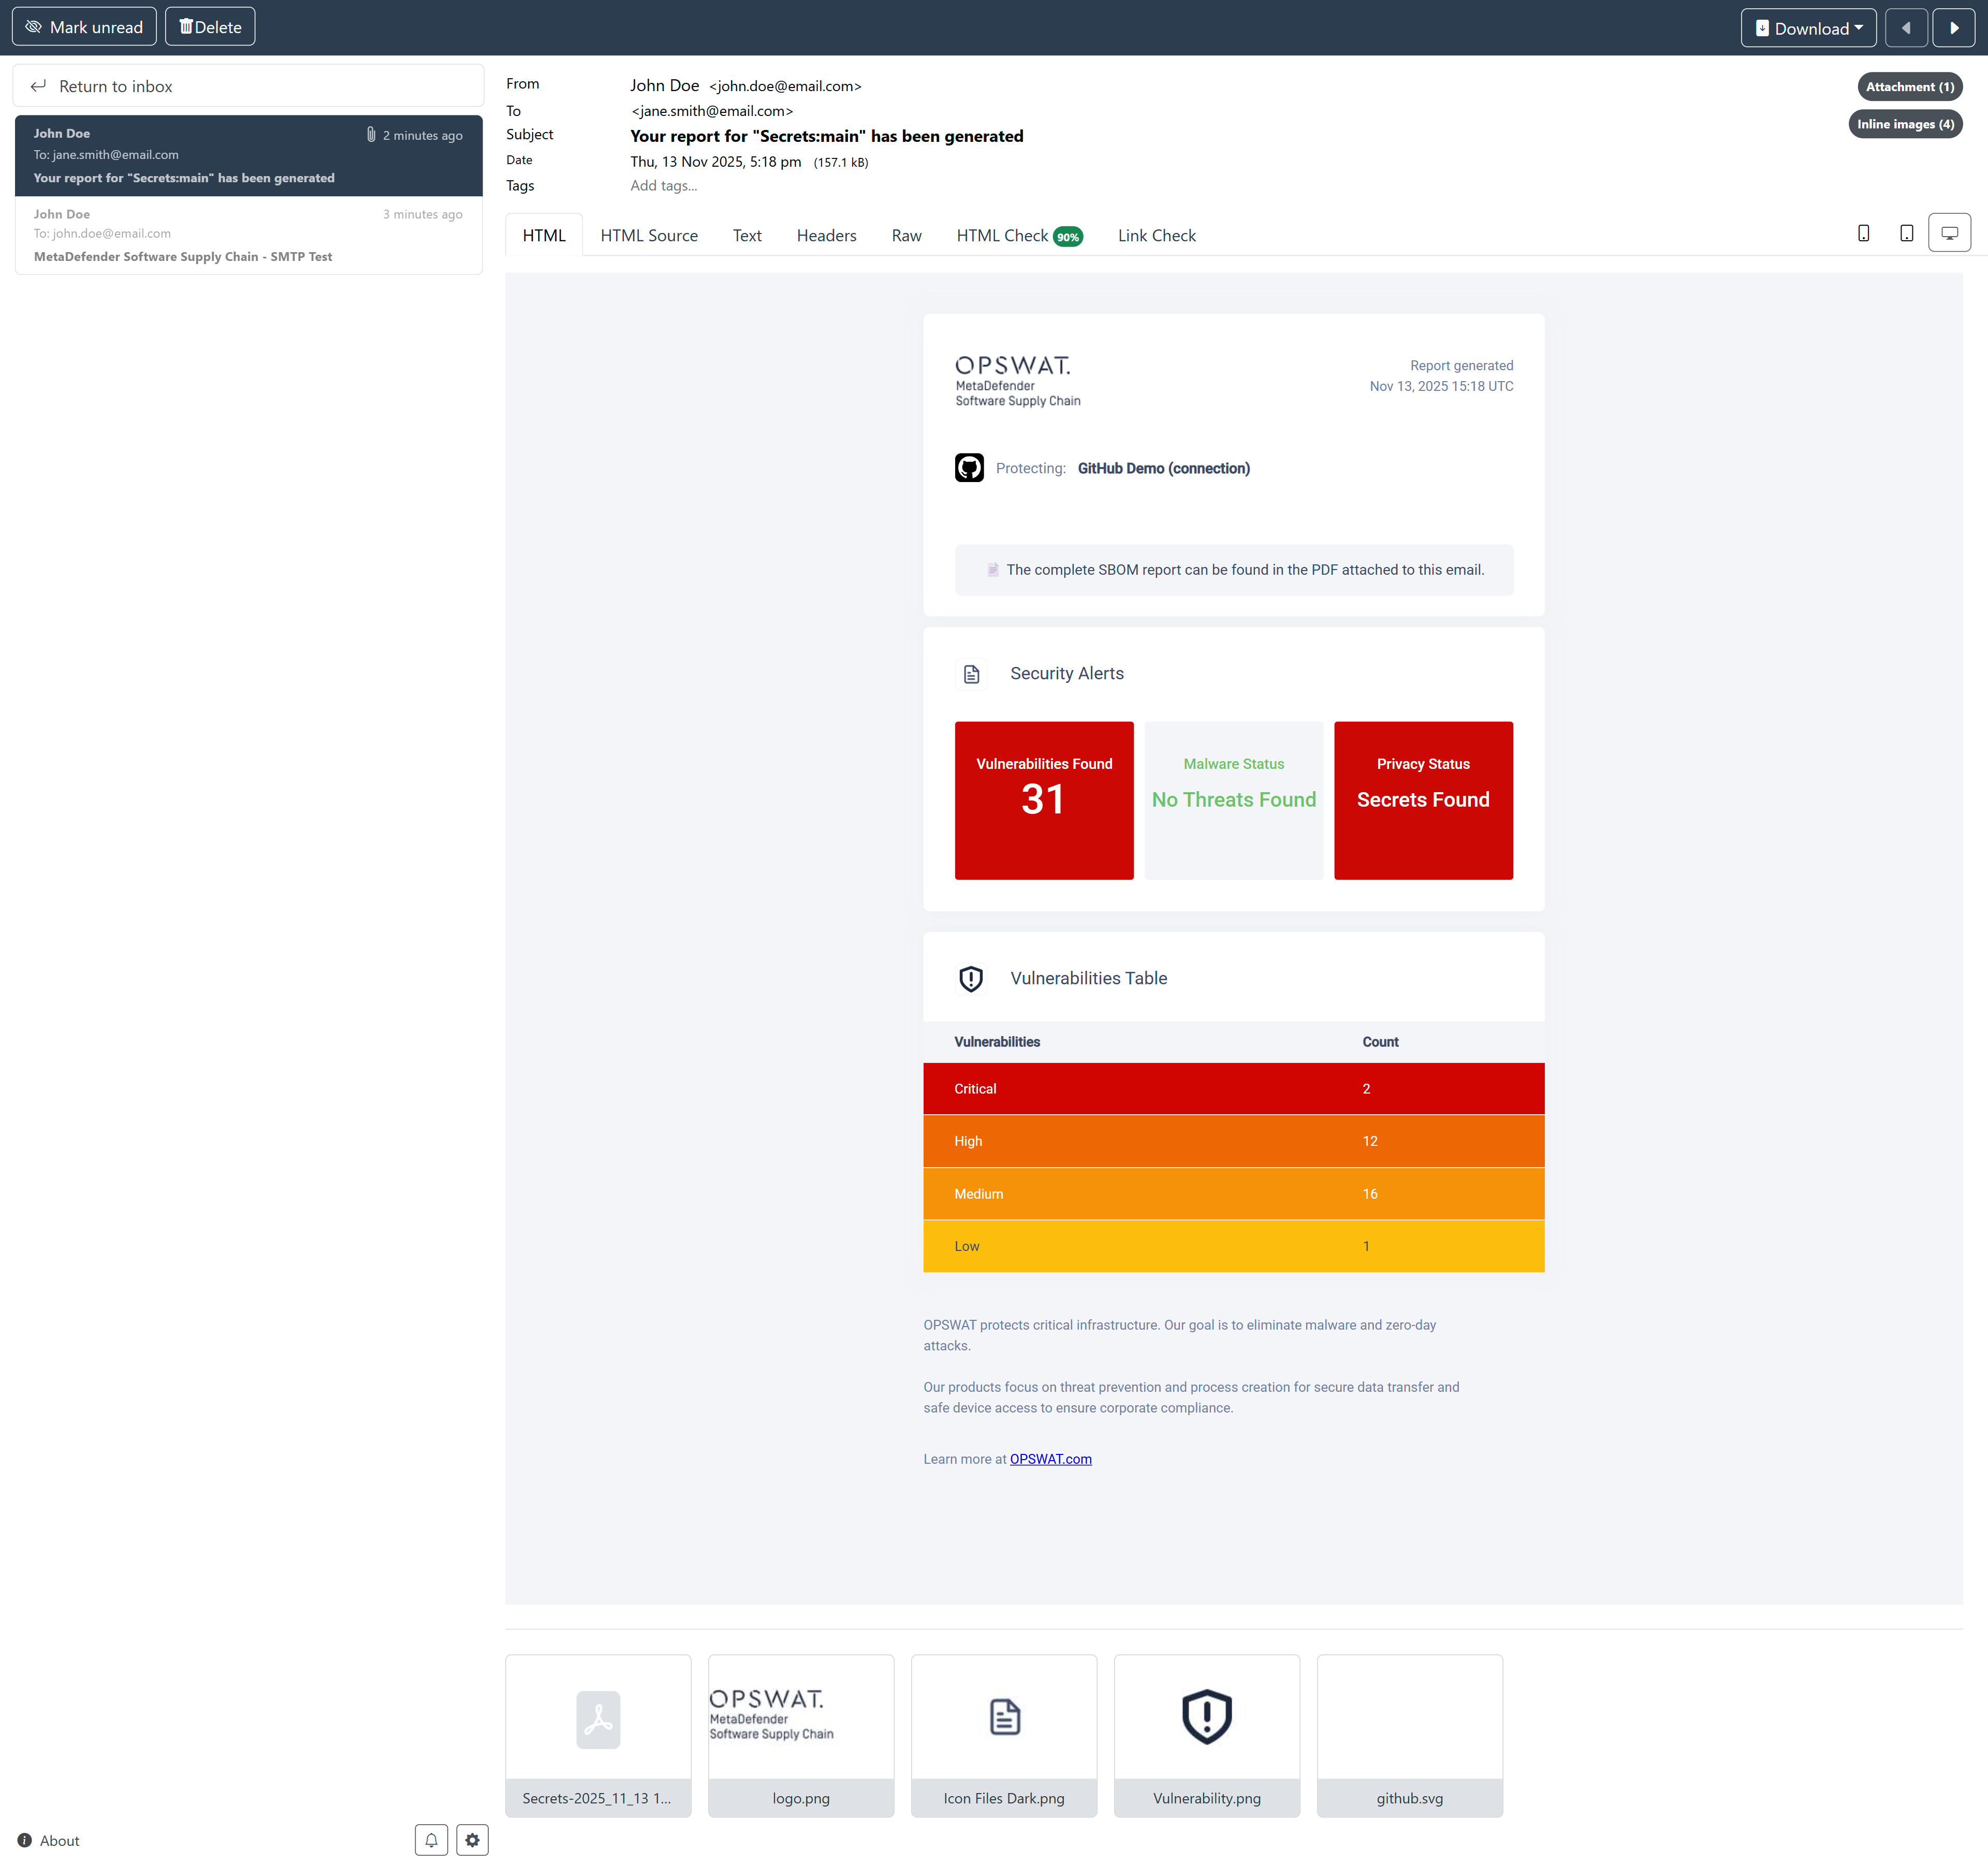Open settings gear icon
The height and width of the screenshot is (1864, 1988).
472,1840
